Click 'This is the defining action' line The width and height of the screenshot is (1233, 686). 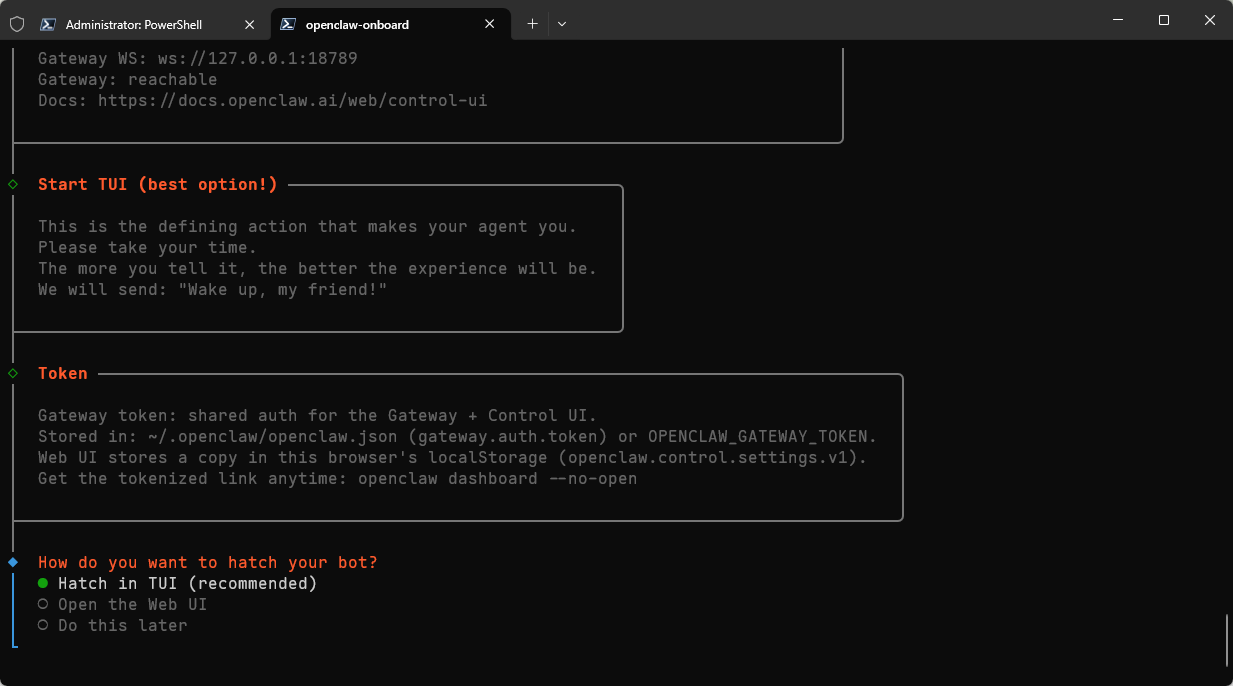308,227
